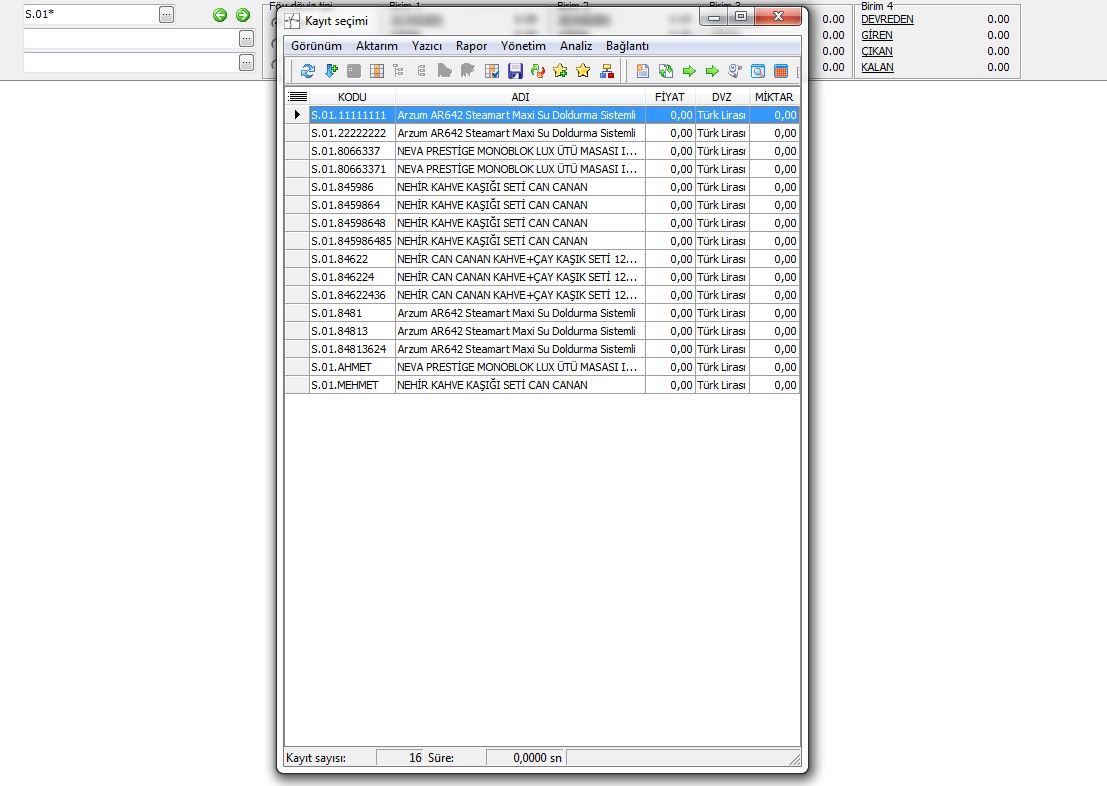Image resolution: width=1107 pixels, height=786 pixels.
Task: Open the Analiz menu
Action: (575, 46)
